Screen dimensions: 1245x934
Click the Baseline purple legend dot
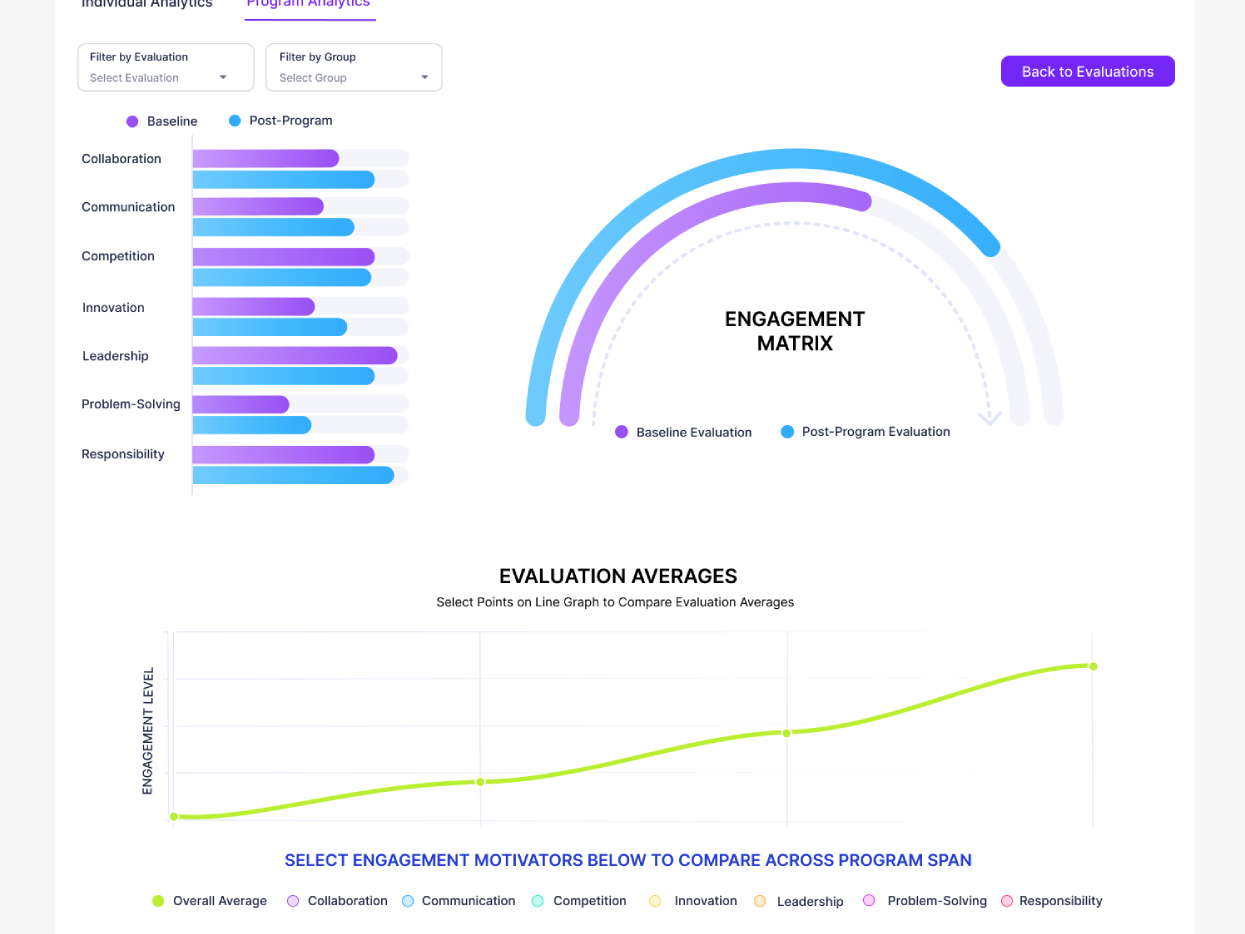pyautogui.click(x=132, y=121)
